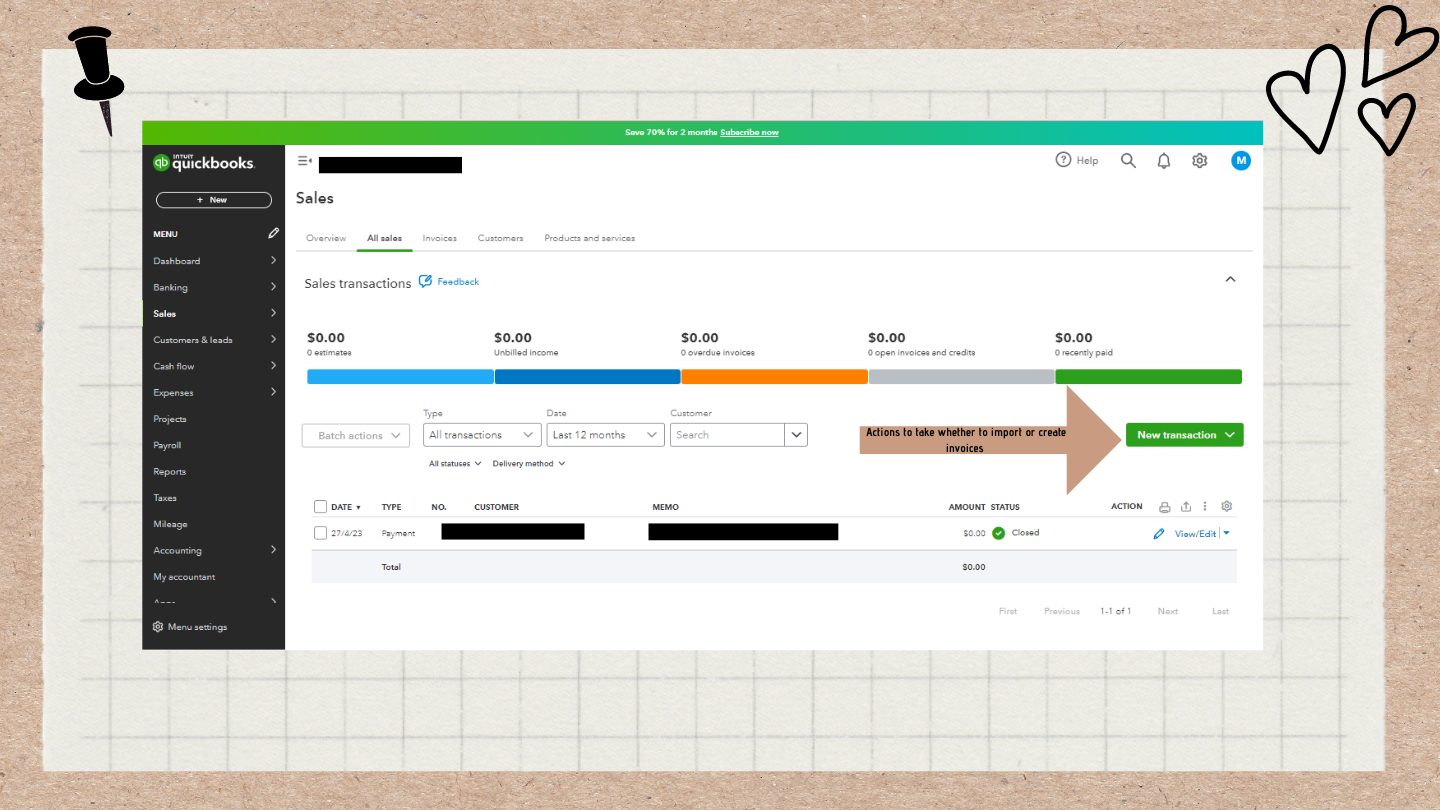Click the light blue estimates bar

click(x=400, y=377)
